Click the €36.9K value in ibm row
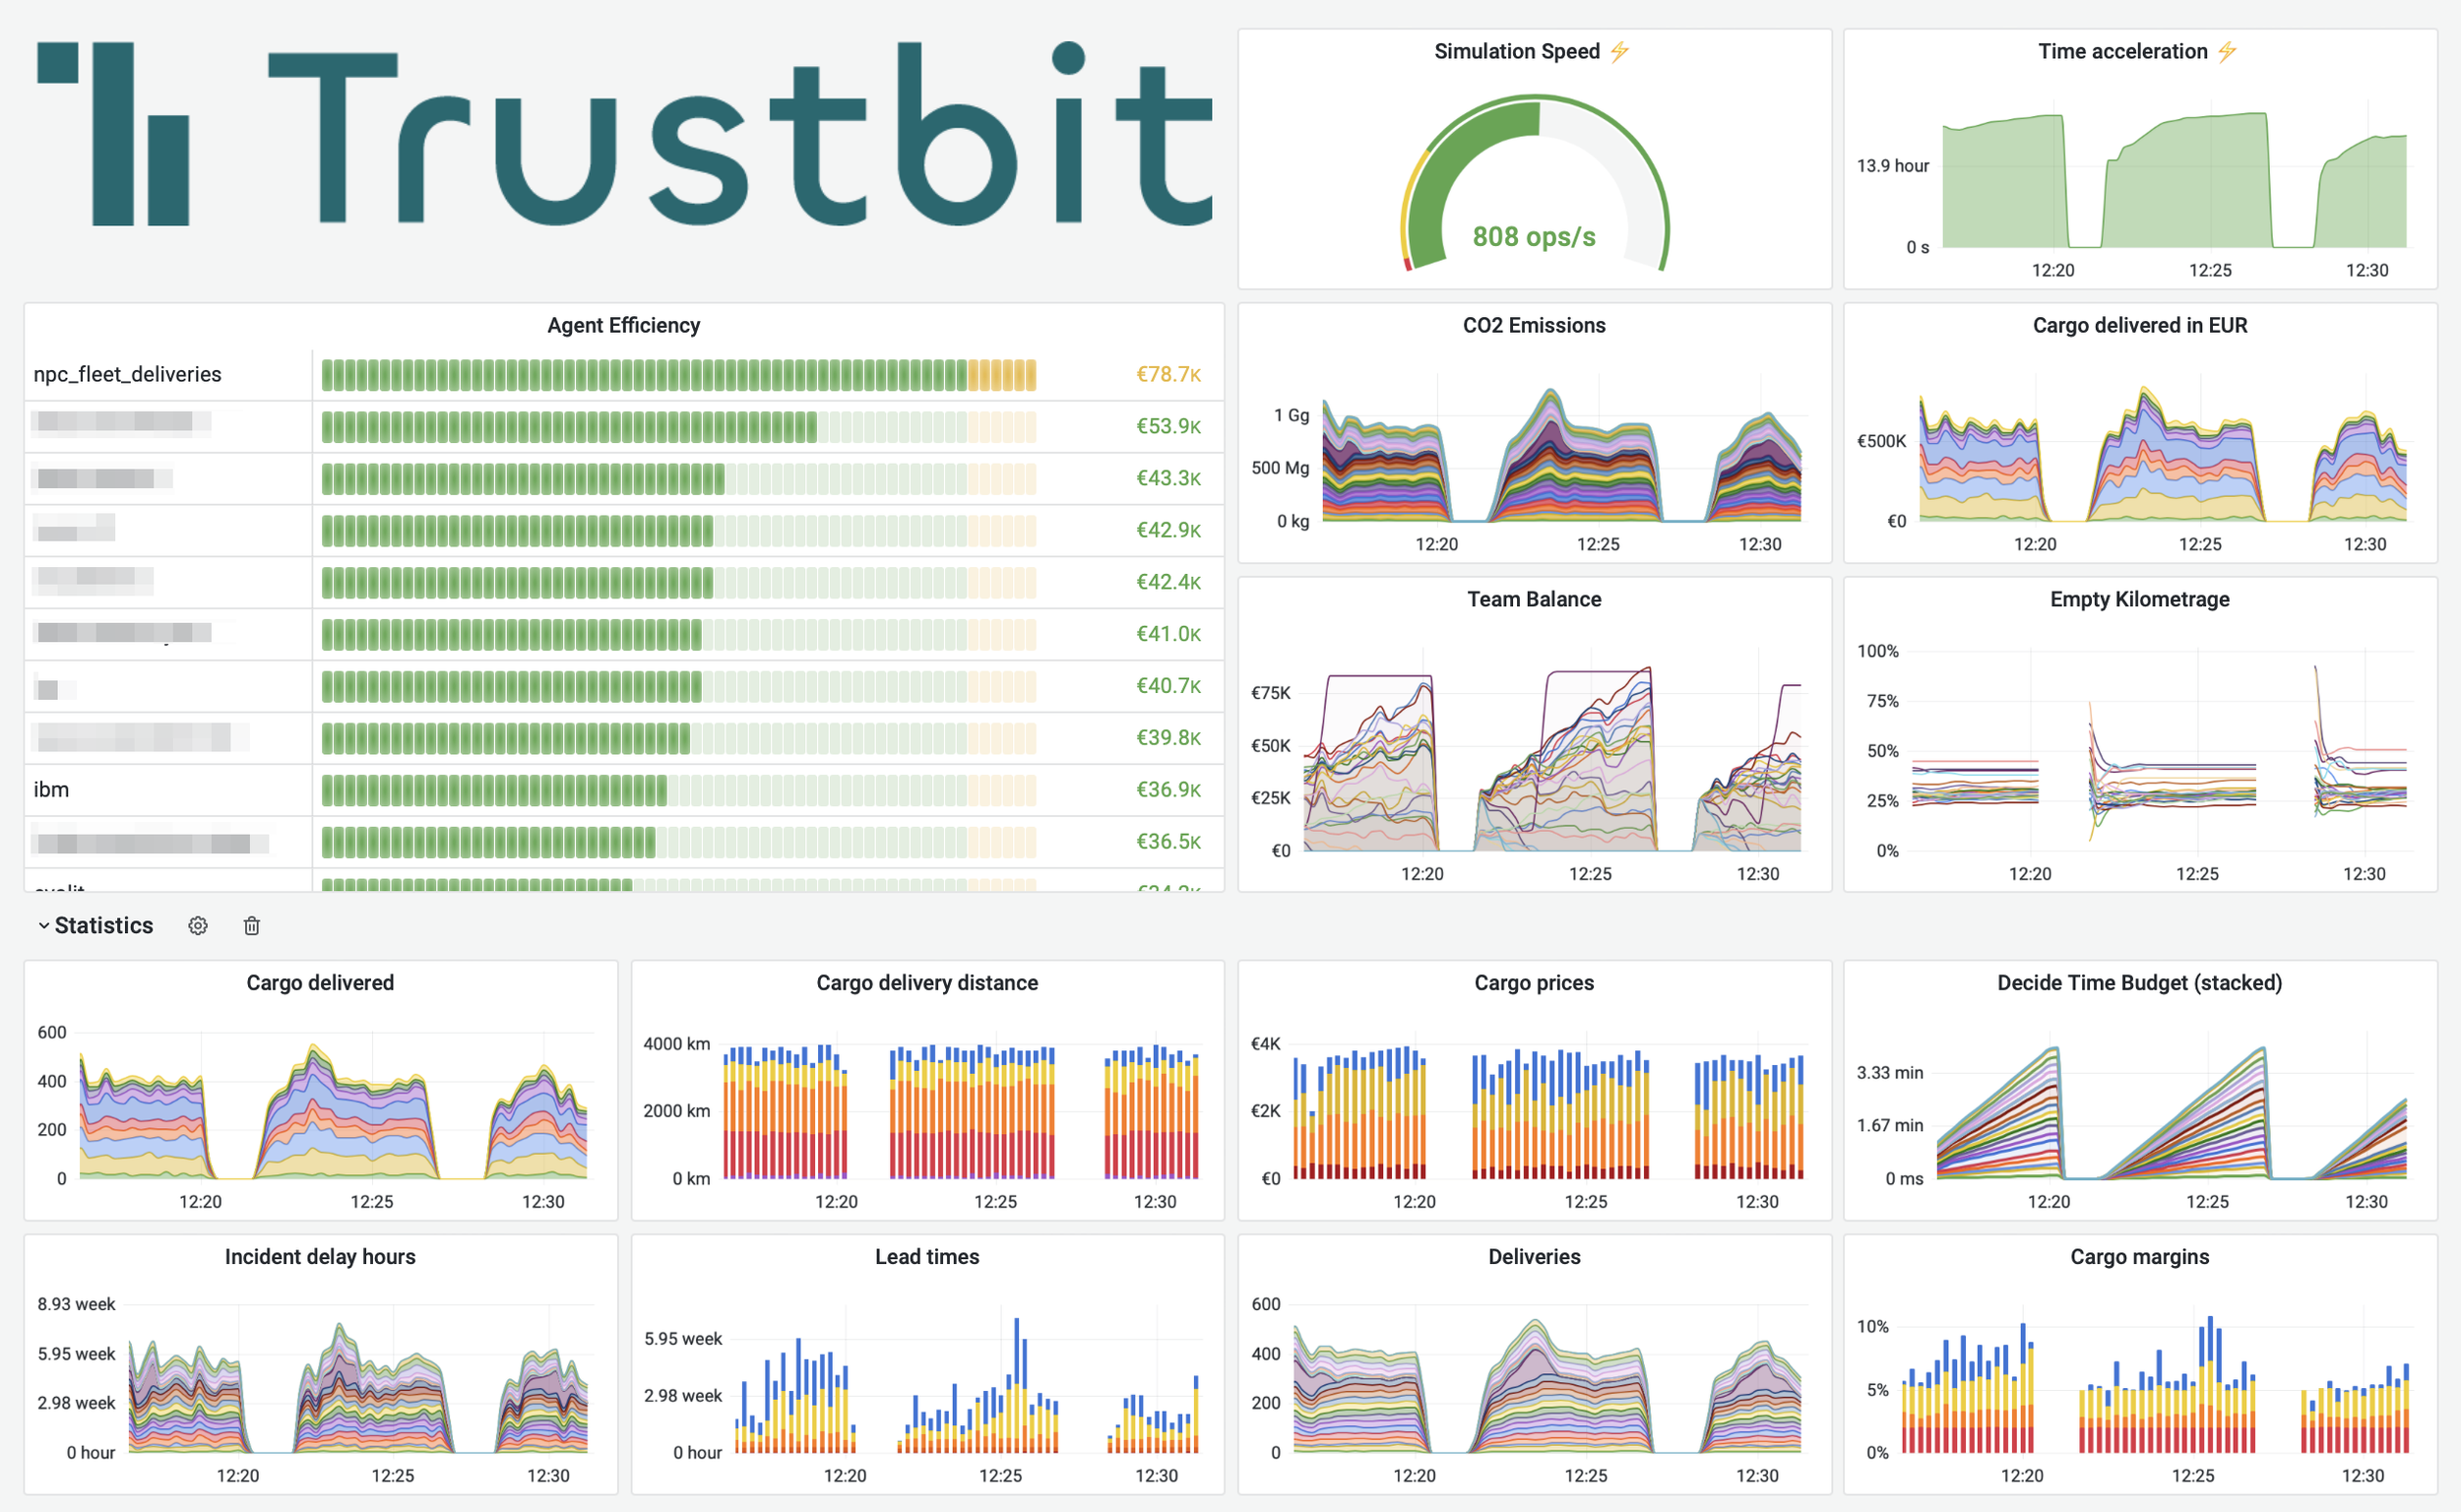Image resolution: width=2461 pixels, height=1512 pixels. [1168, 790]
